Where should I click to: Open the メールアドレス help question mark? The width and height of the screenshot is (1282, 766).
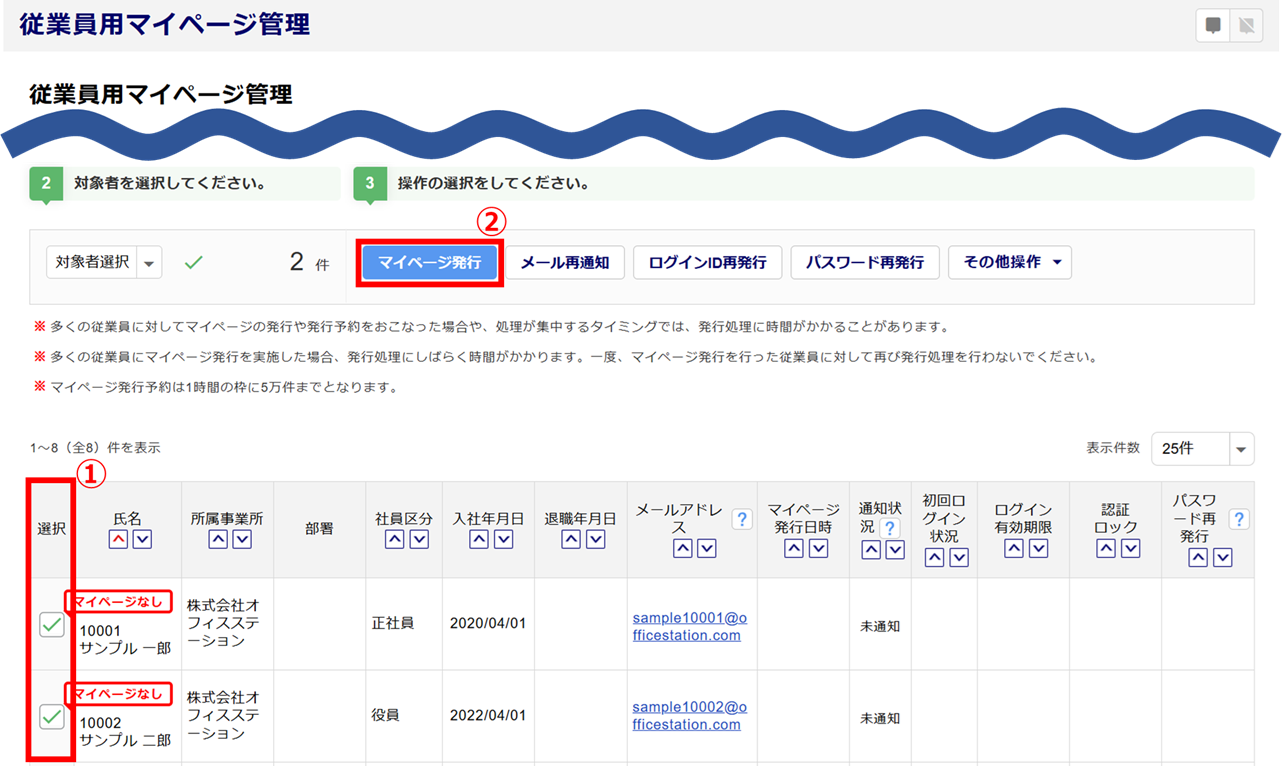[x=741, y=519]
